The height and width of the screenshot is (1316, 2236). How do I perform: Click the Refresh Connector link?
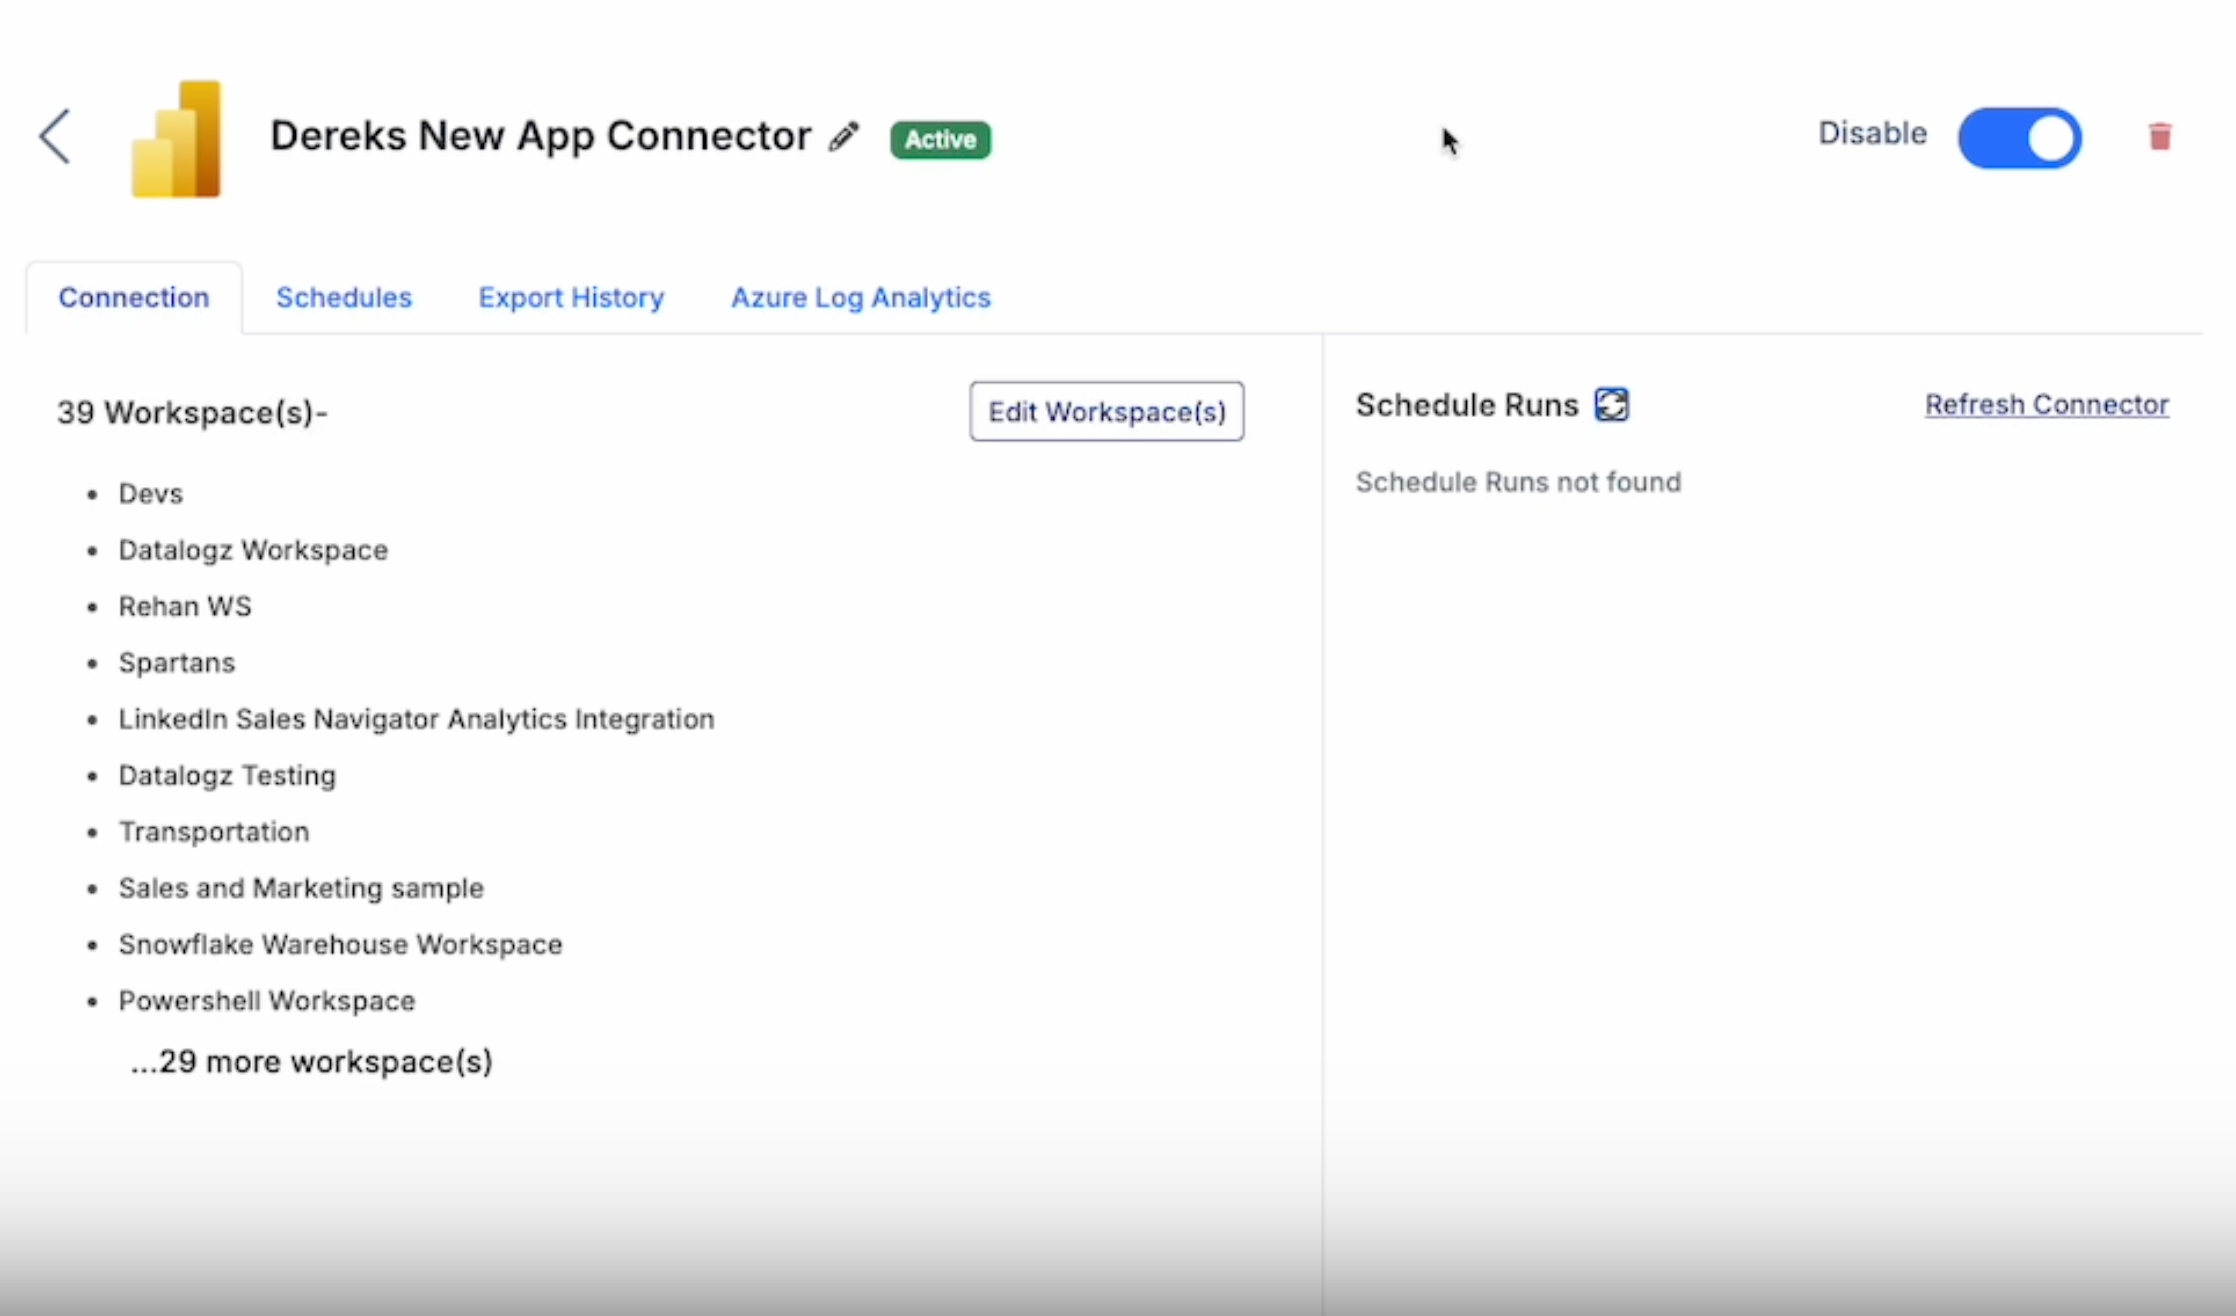pos(2046,405)
